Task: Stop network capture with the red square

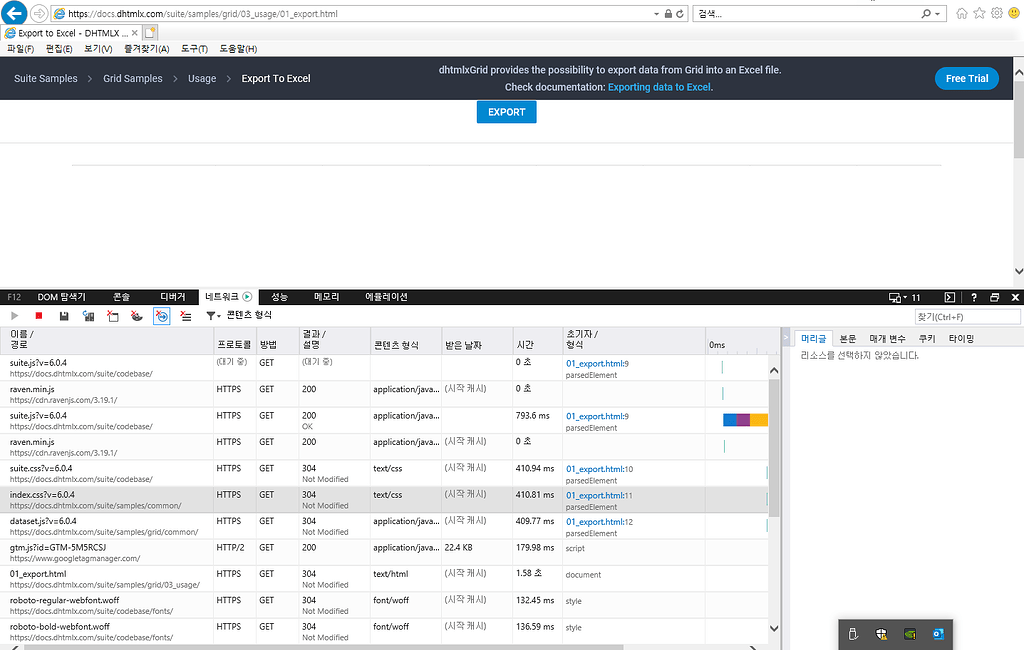Action: tap(39, 316)
